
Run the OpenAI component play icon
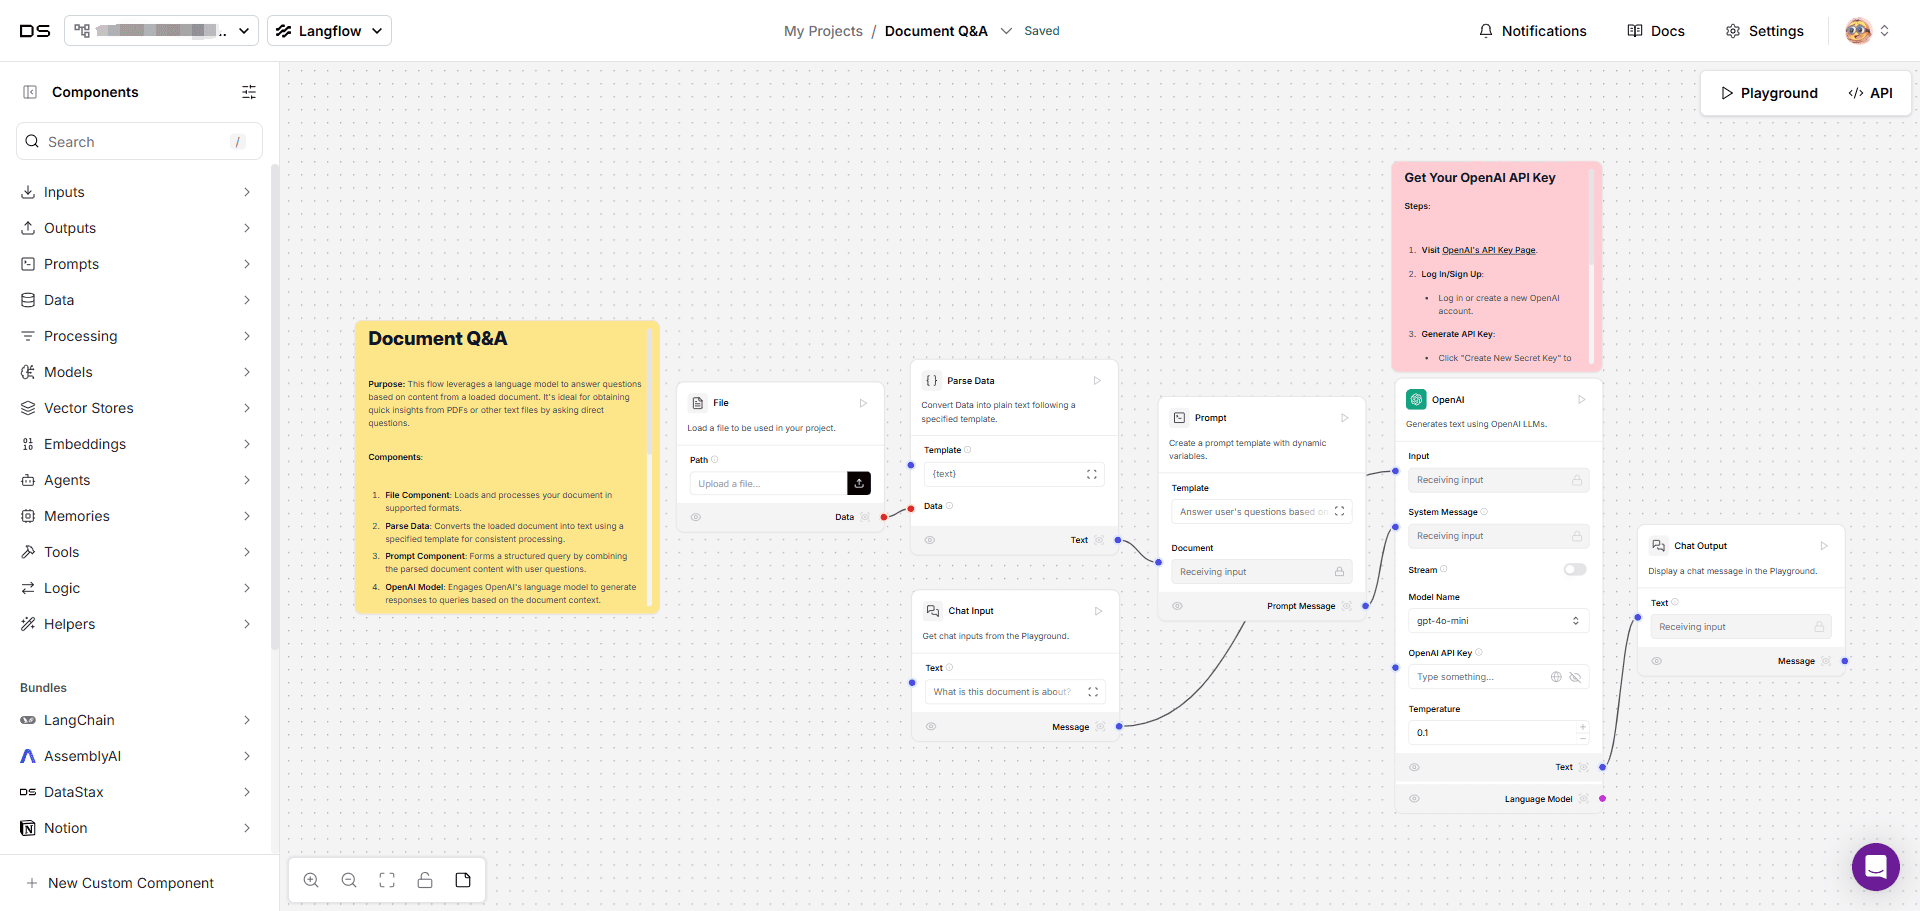(x=1582, y=400)
